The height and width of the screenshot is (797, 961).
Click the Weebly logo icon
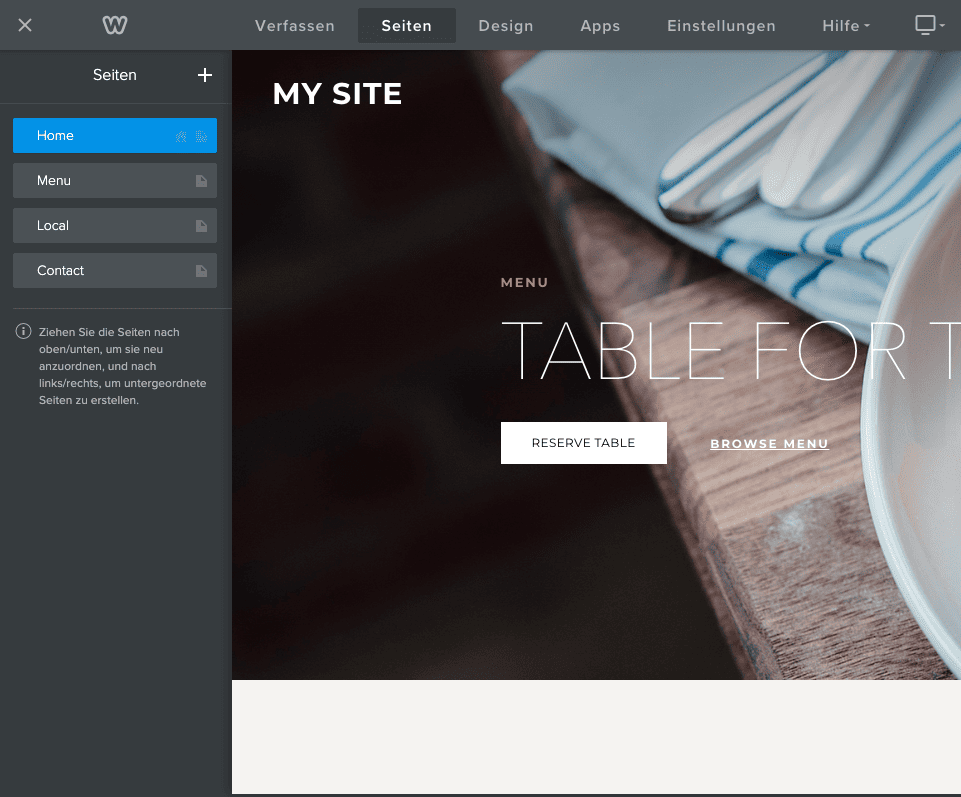point(115,25)
